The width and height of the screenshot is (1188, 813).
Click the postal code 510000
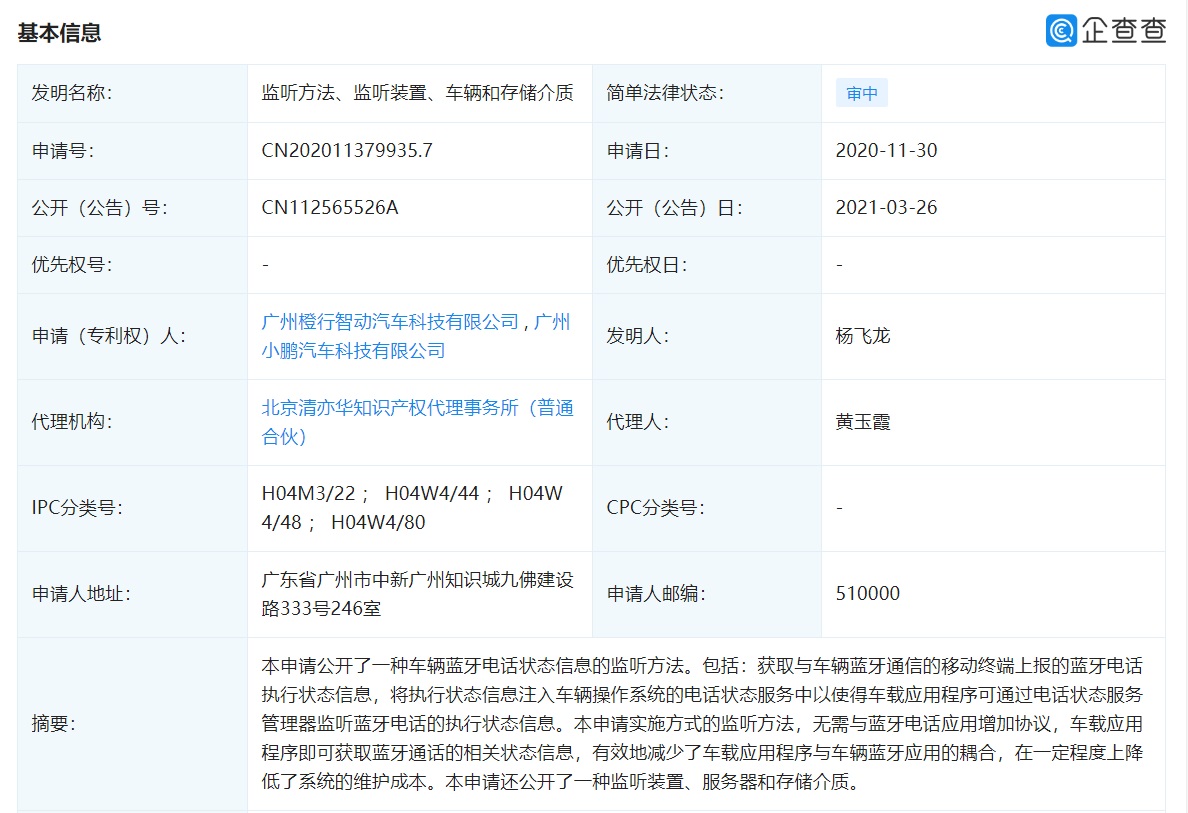868,593
